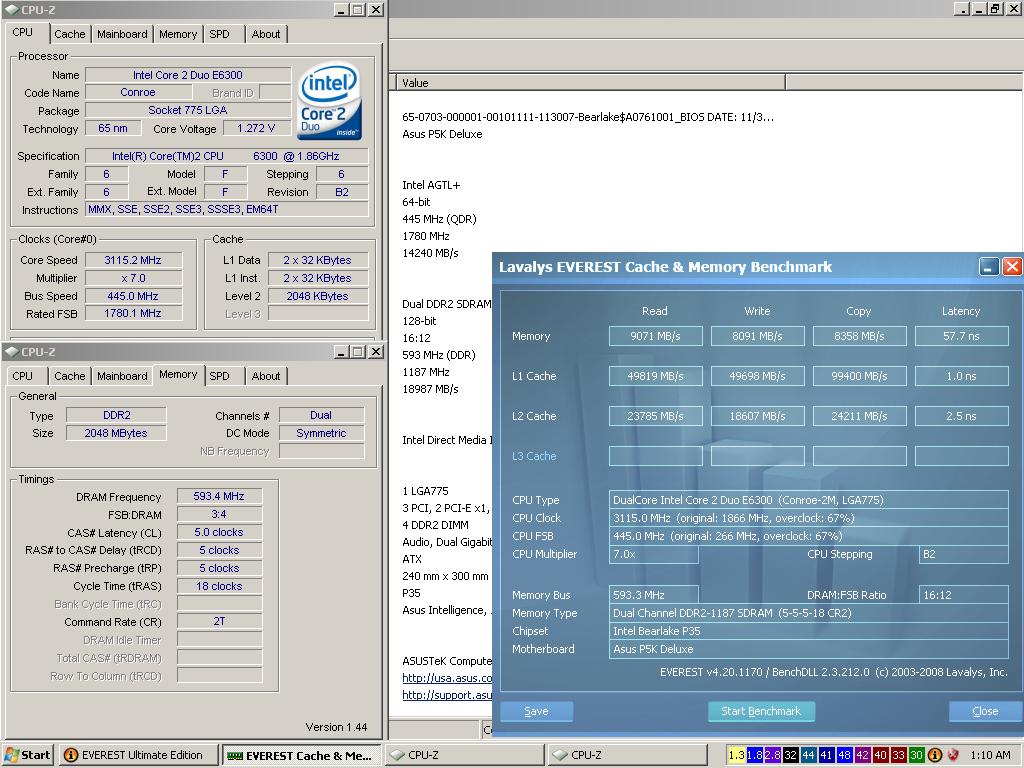This screenshot has height=768, width=1024.
Task: Switch to EVEREST Cache & Memory taskbar item
Action: 302,755
